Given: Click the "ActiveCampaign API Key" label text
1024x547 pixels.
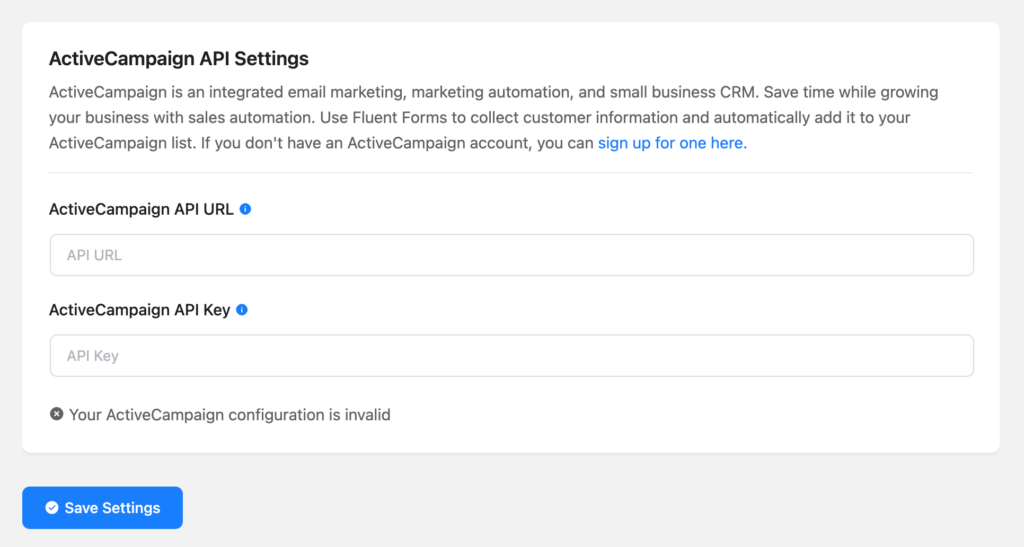Looking at the screenshot, I should [140, 310].
